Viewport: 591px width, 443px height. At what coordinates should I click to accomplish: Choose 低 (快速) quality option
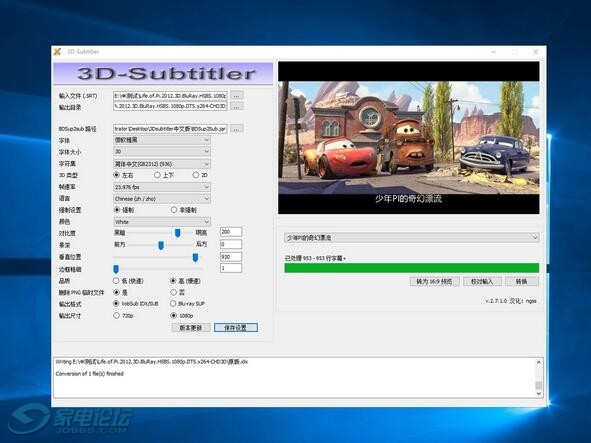click(x=116, y=281)
